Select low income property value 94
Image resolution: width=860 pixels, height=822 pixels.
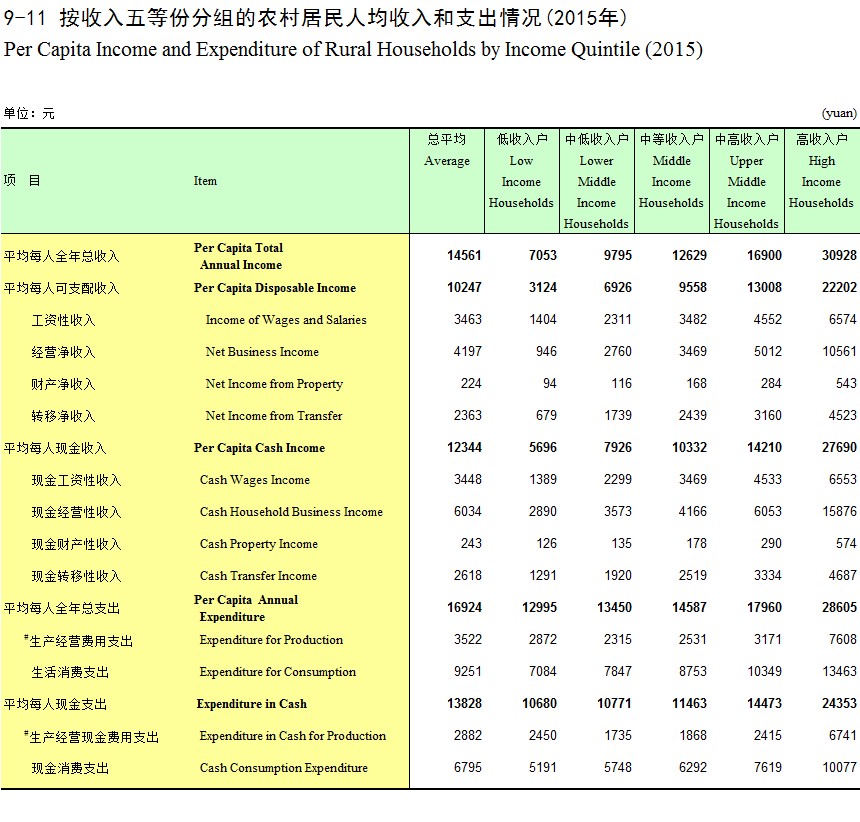pyautogui.click(x=550, y=383)
